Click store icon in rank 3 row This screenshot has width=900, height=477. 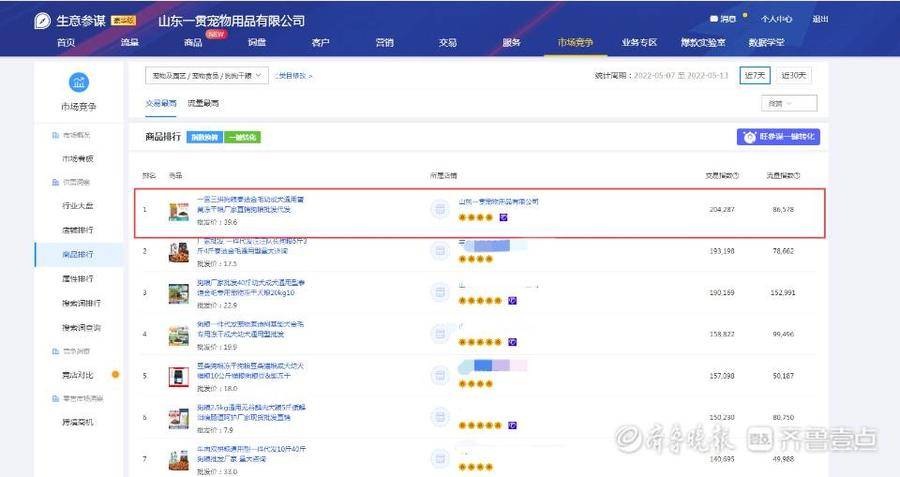click(440, 292)
